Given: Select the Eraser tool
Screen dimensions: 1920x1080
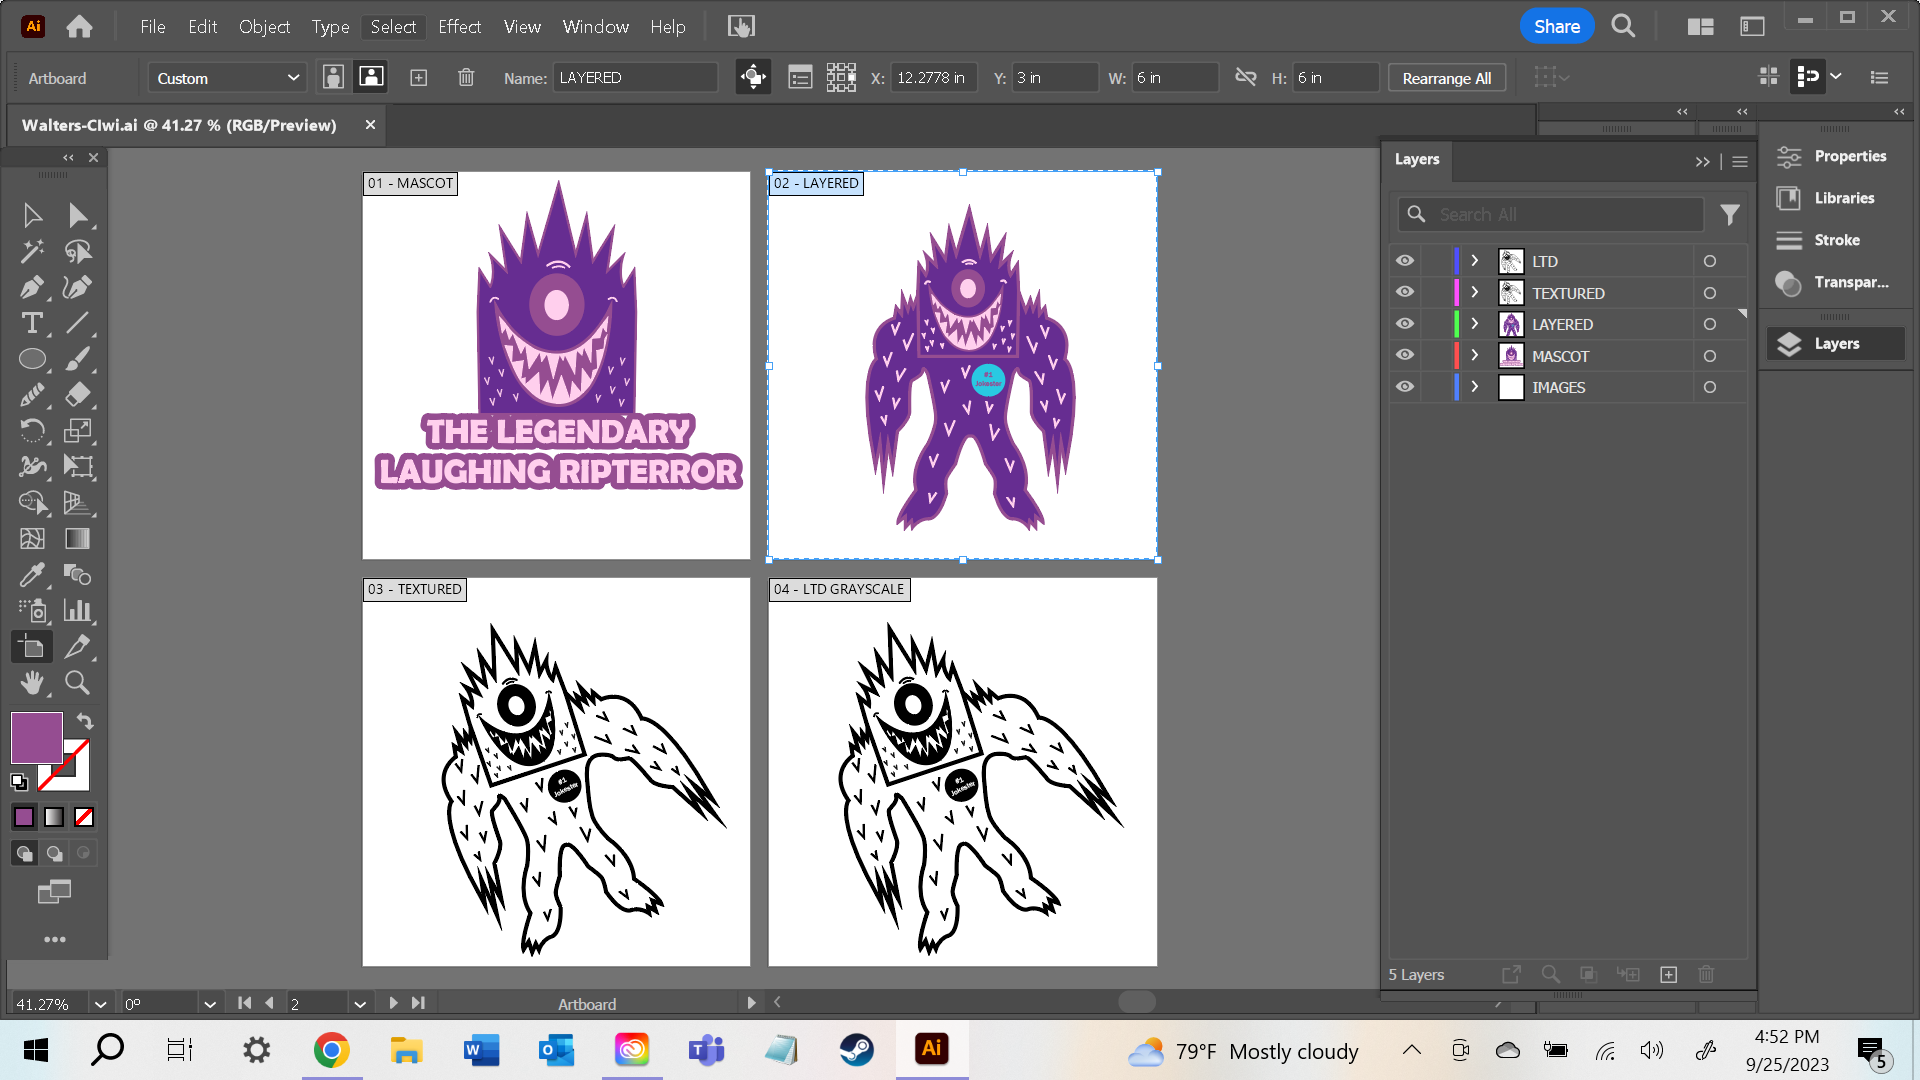Looking at the screenshot, I should pos(78,395).
